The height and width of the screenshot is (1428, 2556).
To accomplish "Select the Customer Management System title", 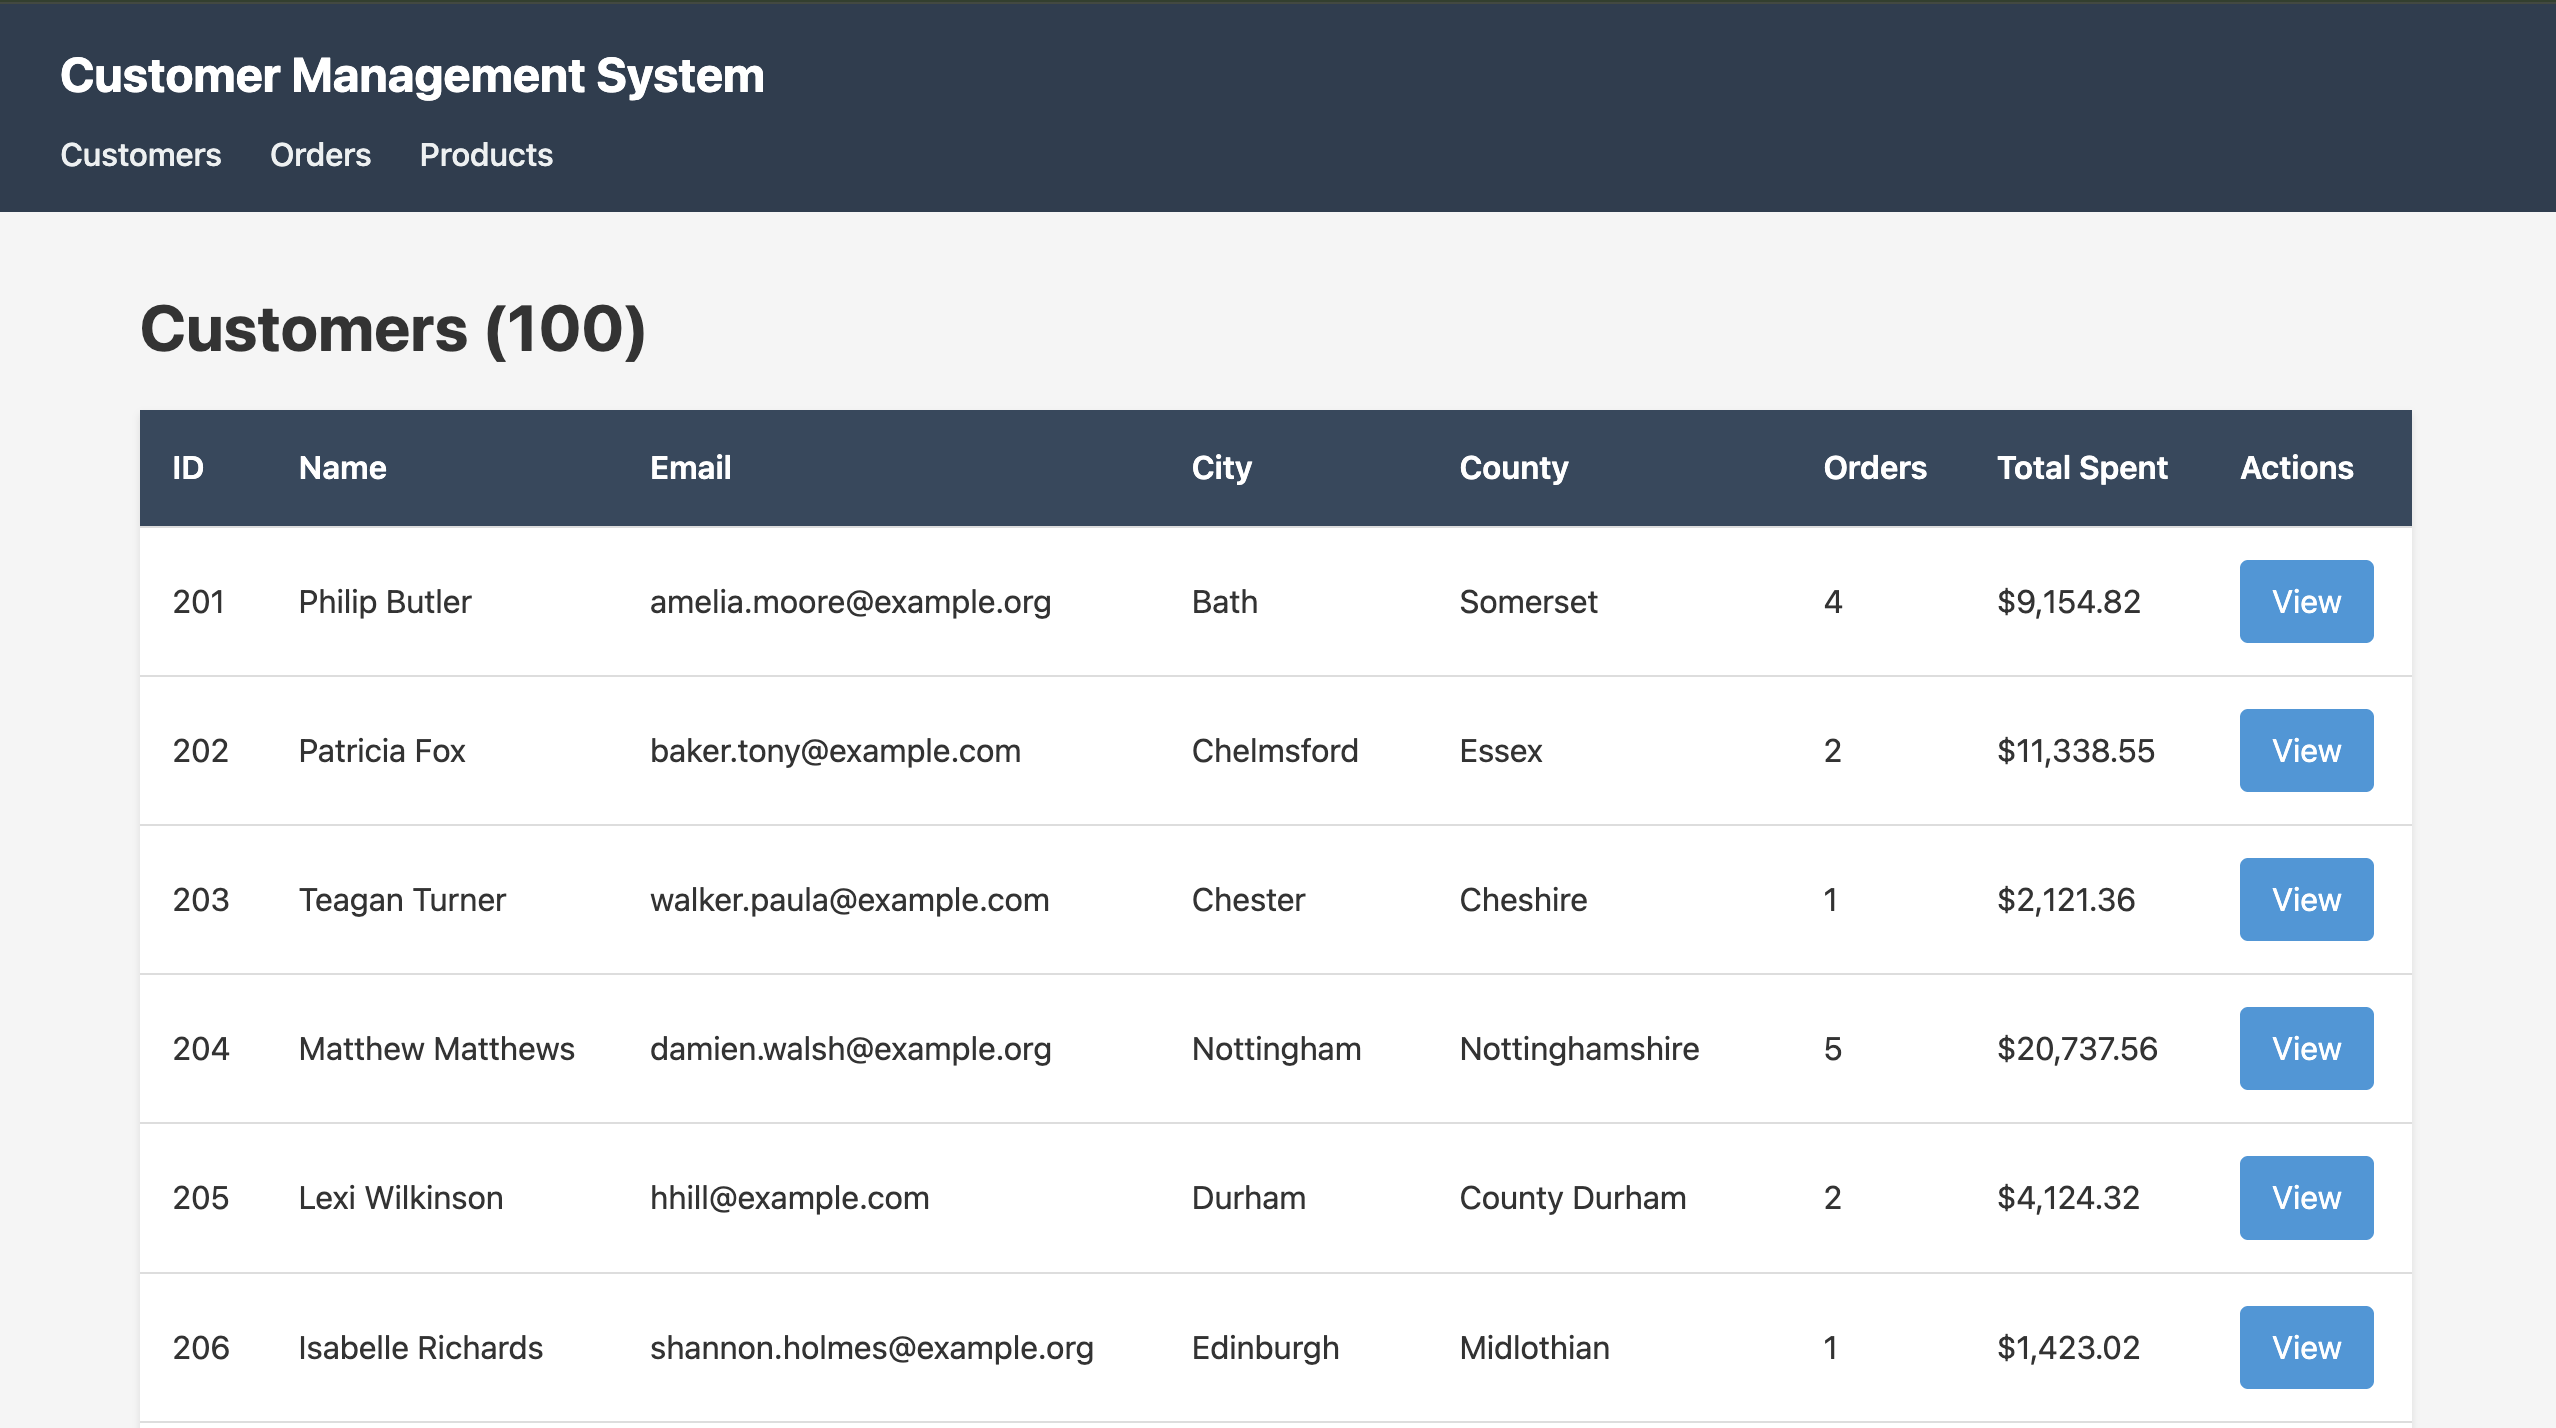I will point(412,74).
